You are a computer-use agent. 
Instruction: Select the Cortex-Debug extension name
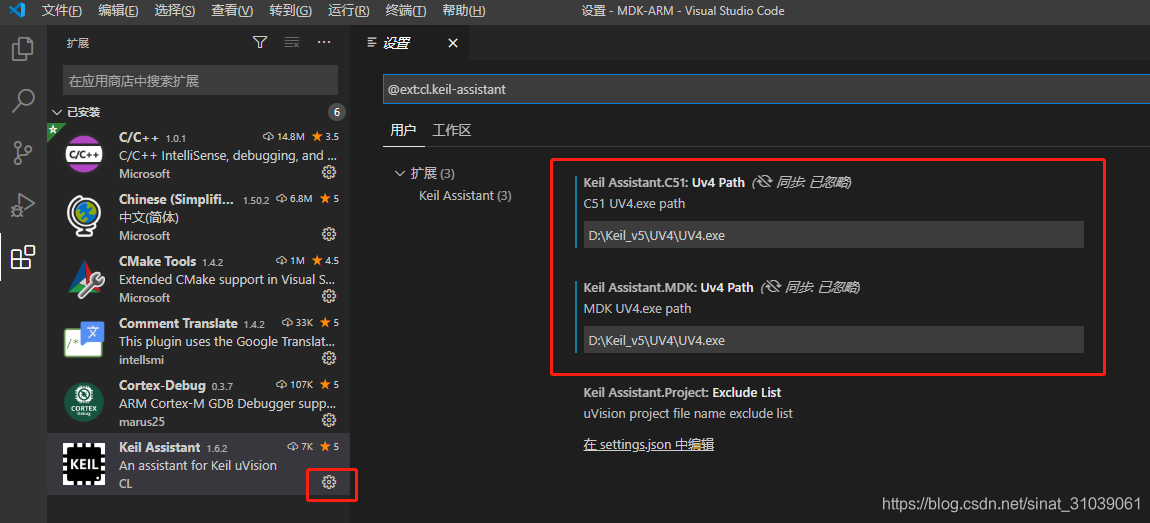coord(163,385)
